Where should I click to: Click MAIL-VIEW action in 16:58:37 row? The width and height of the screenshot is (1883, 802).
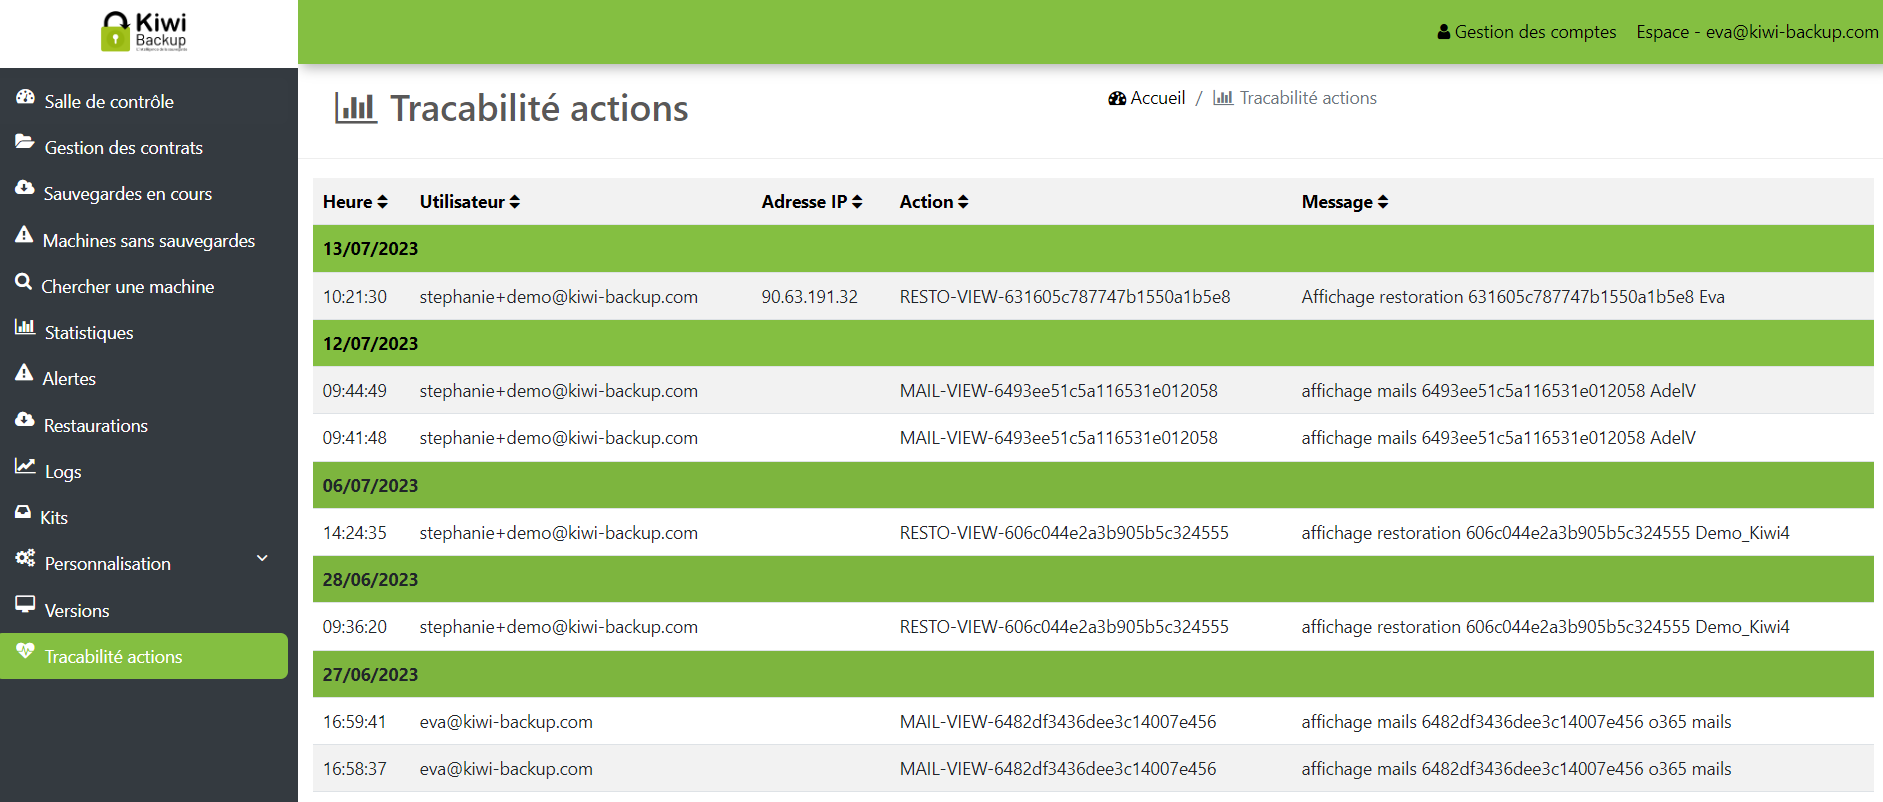[x=1058, y=769]
